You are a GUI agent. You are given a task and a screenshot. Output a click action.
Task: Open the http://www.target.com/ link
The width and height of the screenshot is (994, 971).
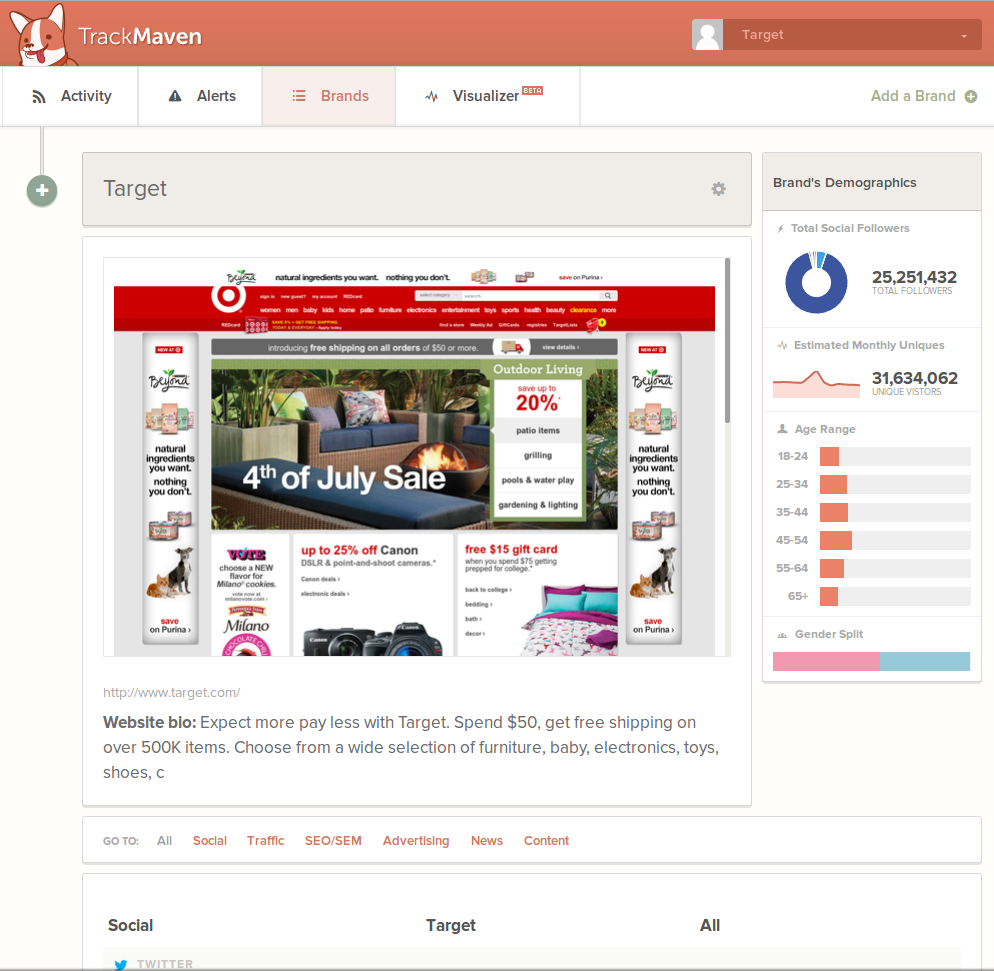tap(171, 693)
